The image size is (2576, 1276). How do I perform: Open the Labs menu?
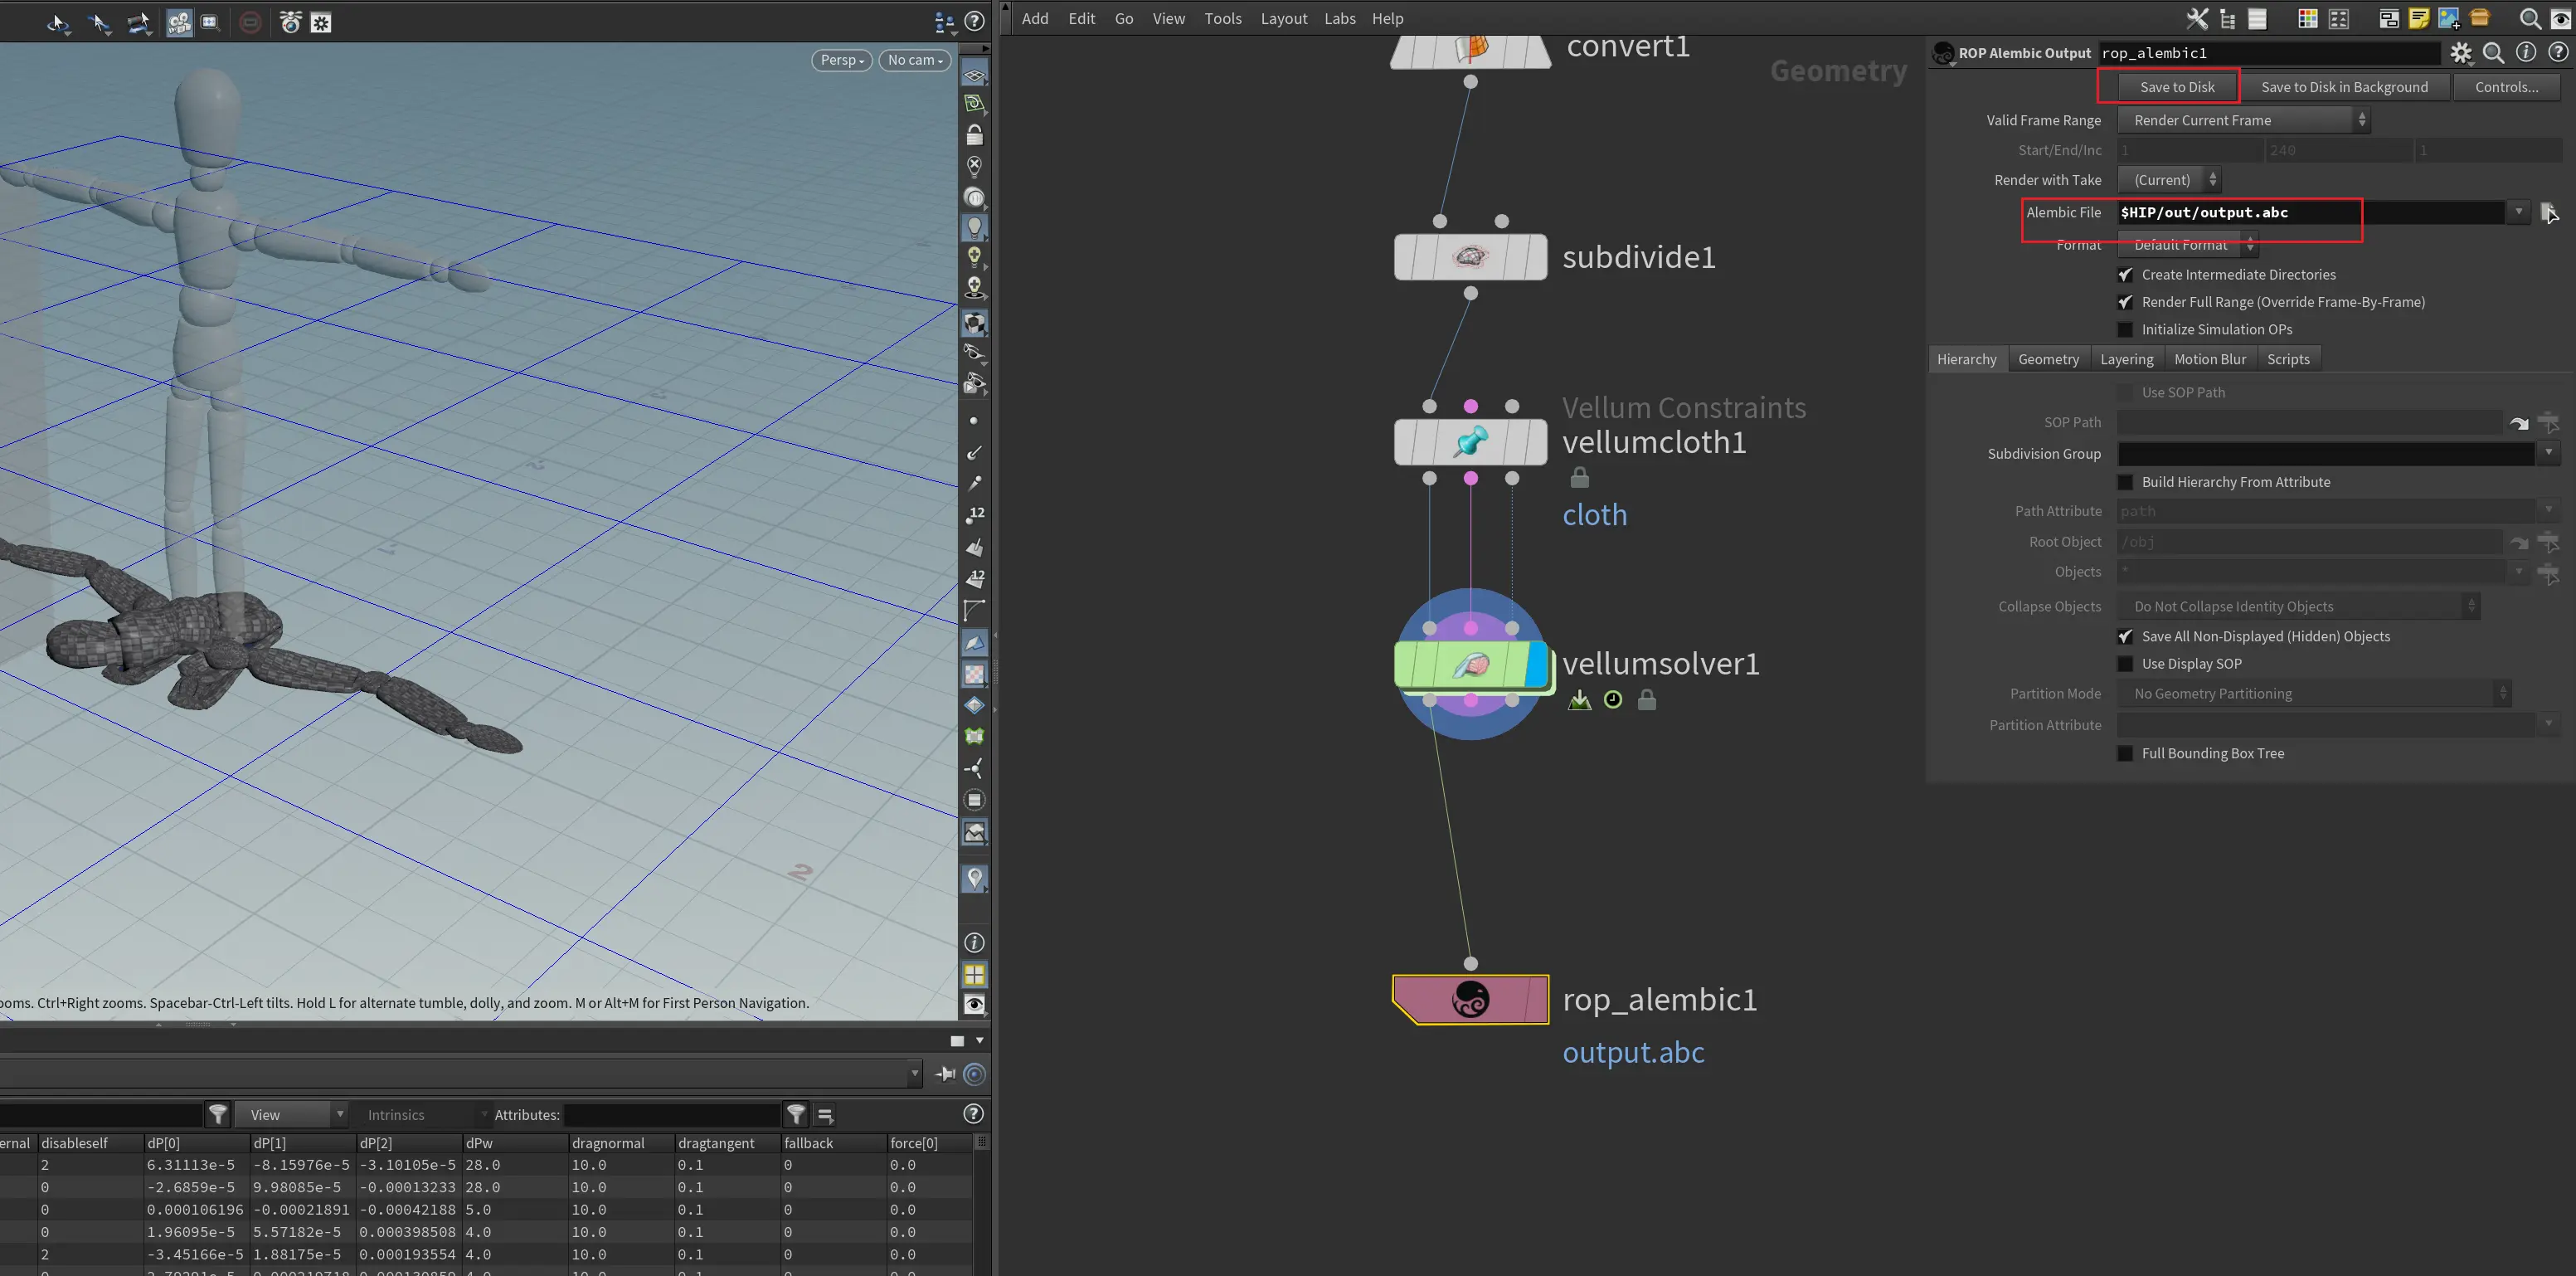click(x=1339, y=19)
